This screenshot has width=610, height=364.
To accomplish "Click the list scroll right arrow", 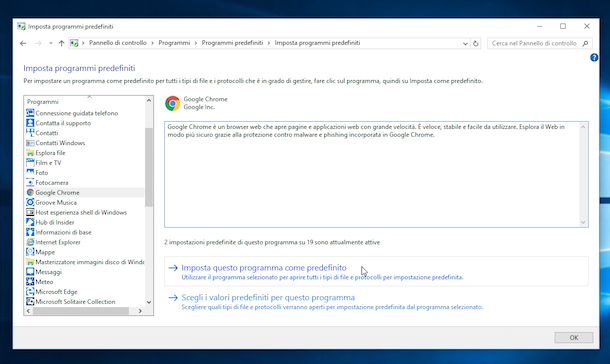I will click(140, 311).
